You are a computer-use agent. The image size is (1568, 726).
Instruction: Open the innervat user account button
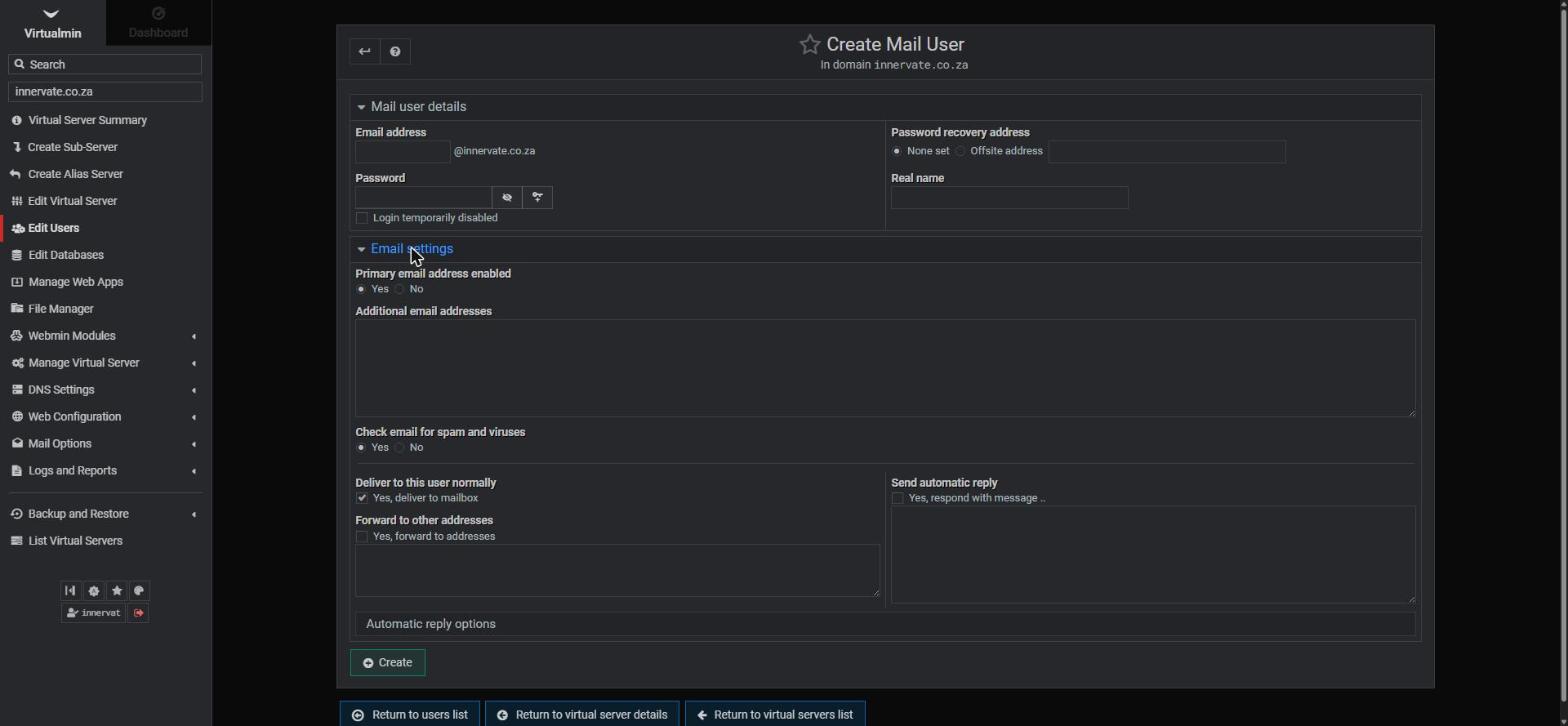(93, 613)
